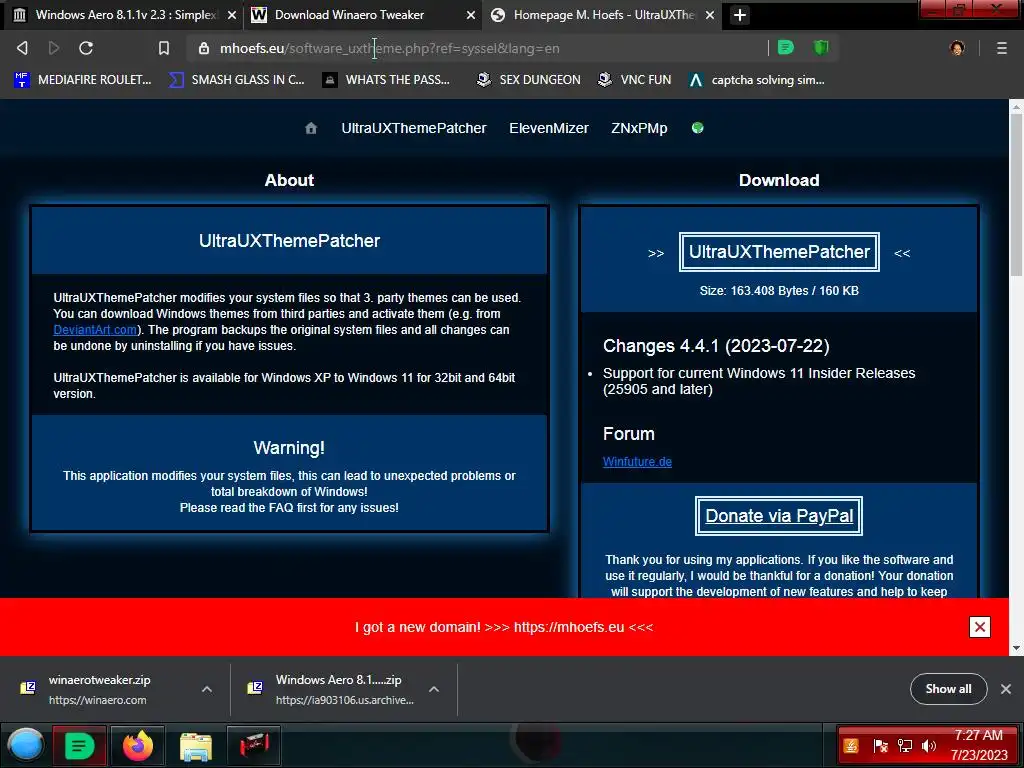Bookmark this page using the bookmark icon
The height and width of the screenshot is (768, 1024).
click(x=164, y=48)
